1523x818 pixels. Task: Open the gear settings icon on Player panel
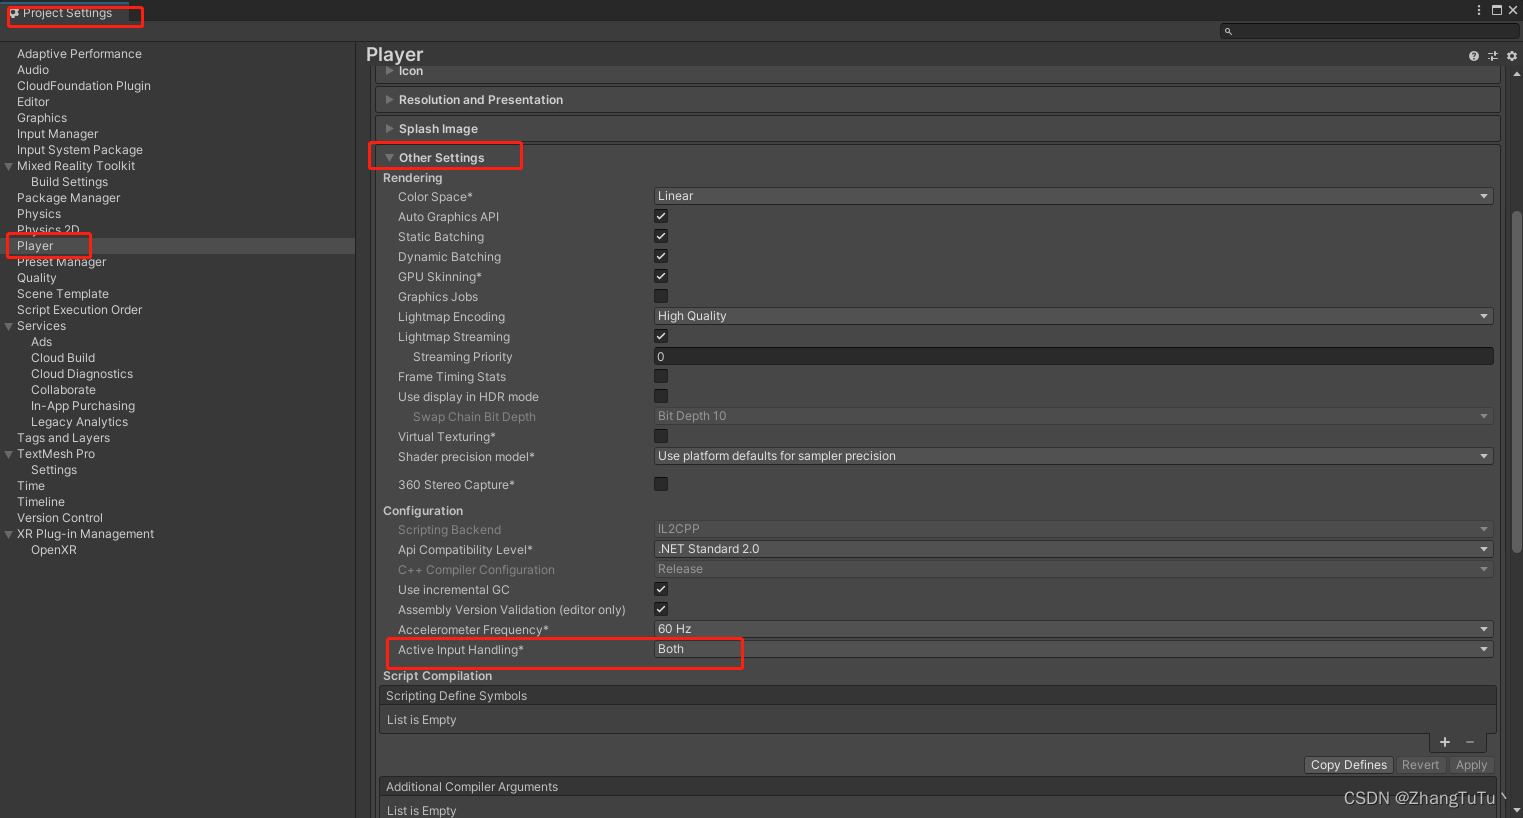[x=1510, y=56]
